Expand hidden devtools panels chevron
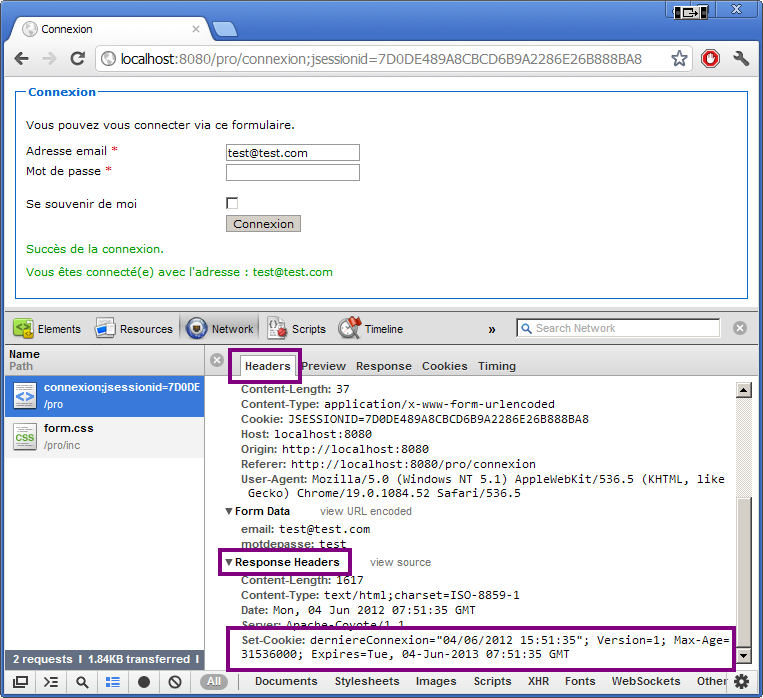This screenshot has height=698, width=763. (x=492, y=329)
